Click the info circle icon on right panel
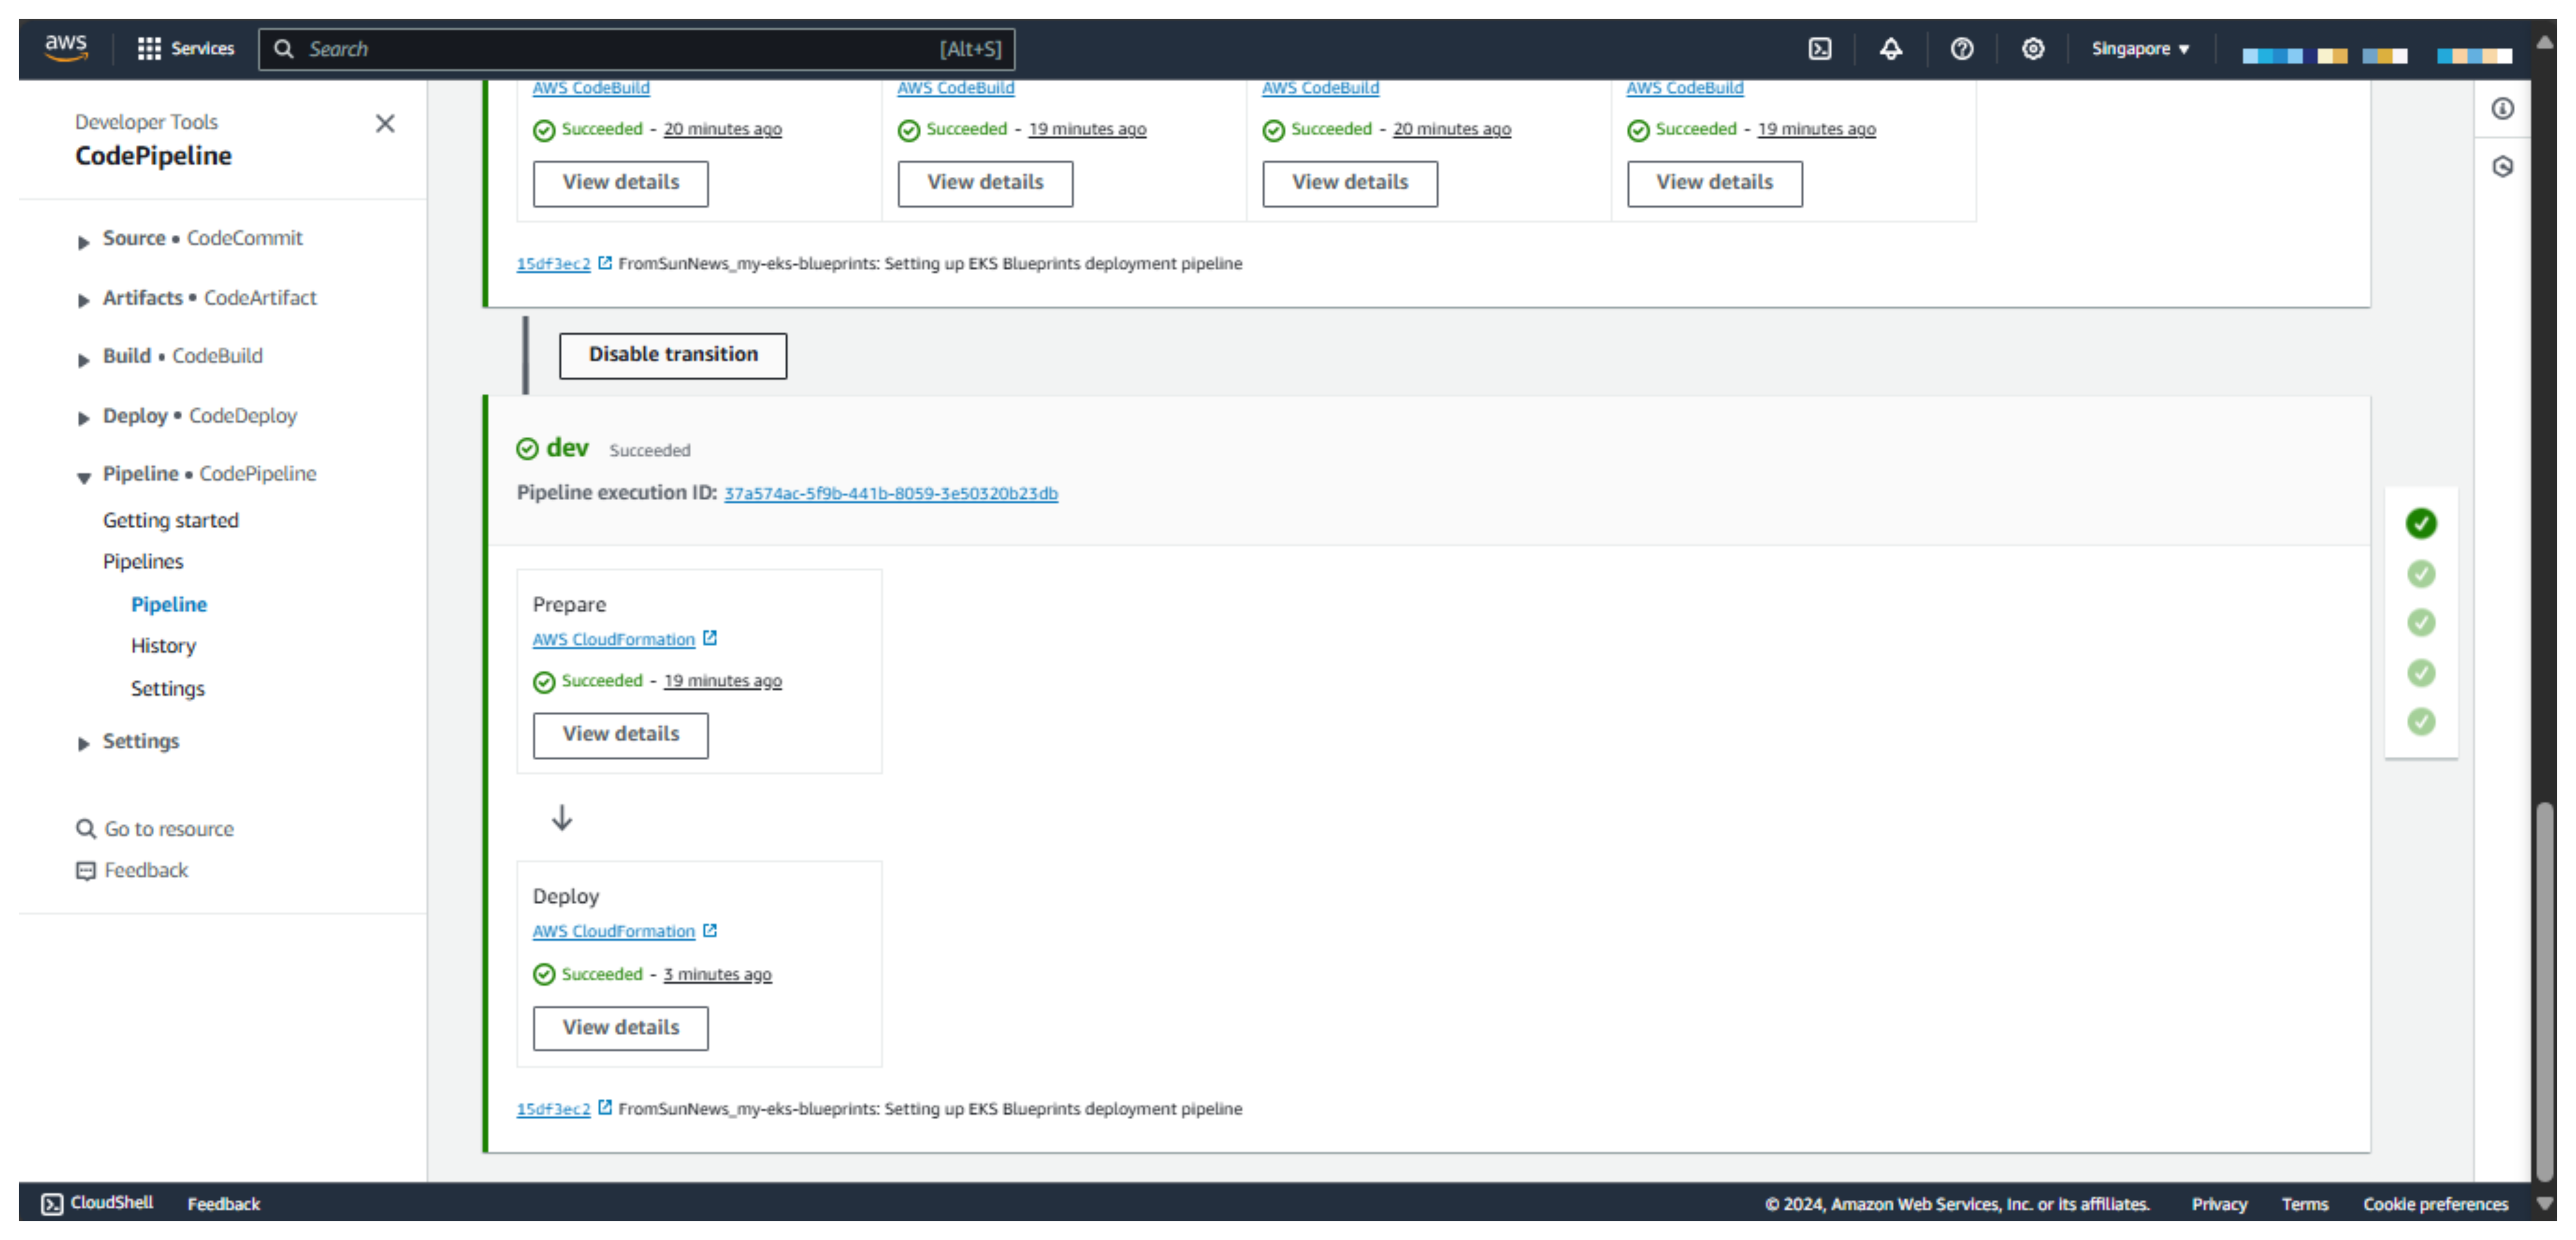The width and height of the screenshot is (2576, 1240). (2504, 108)
